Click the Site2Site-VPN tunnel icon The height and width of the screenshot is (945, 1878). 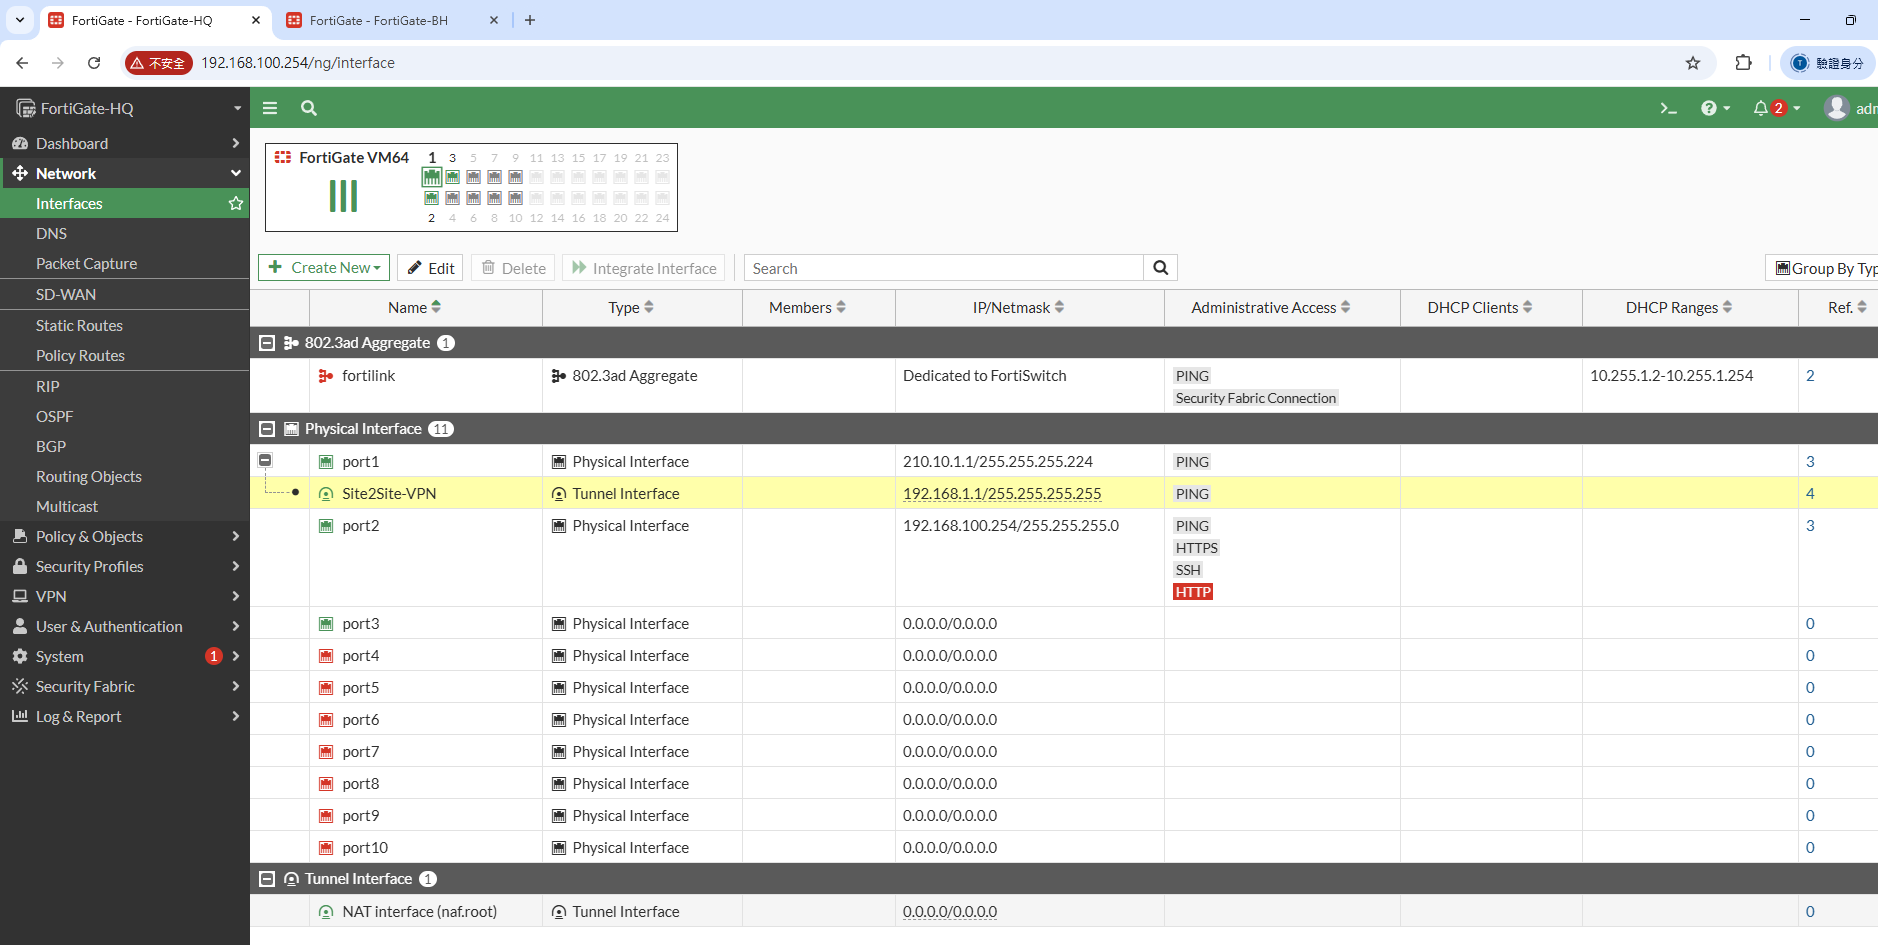(x=326, y=494)
